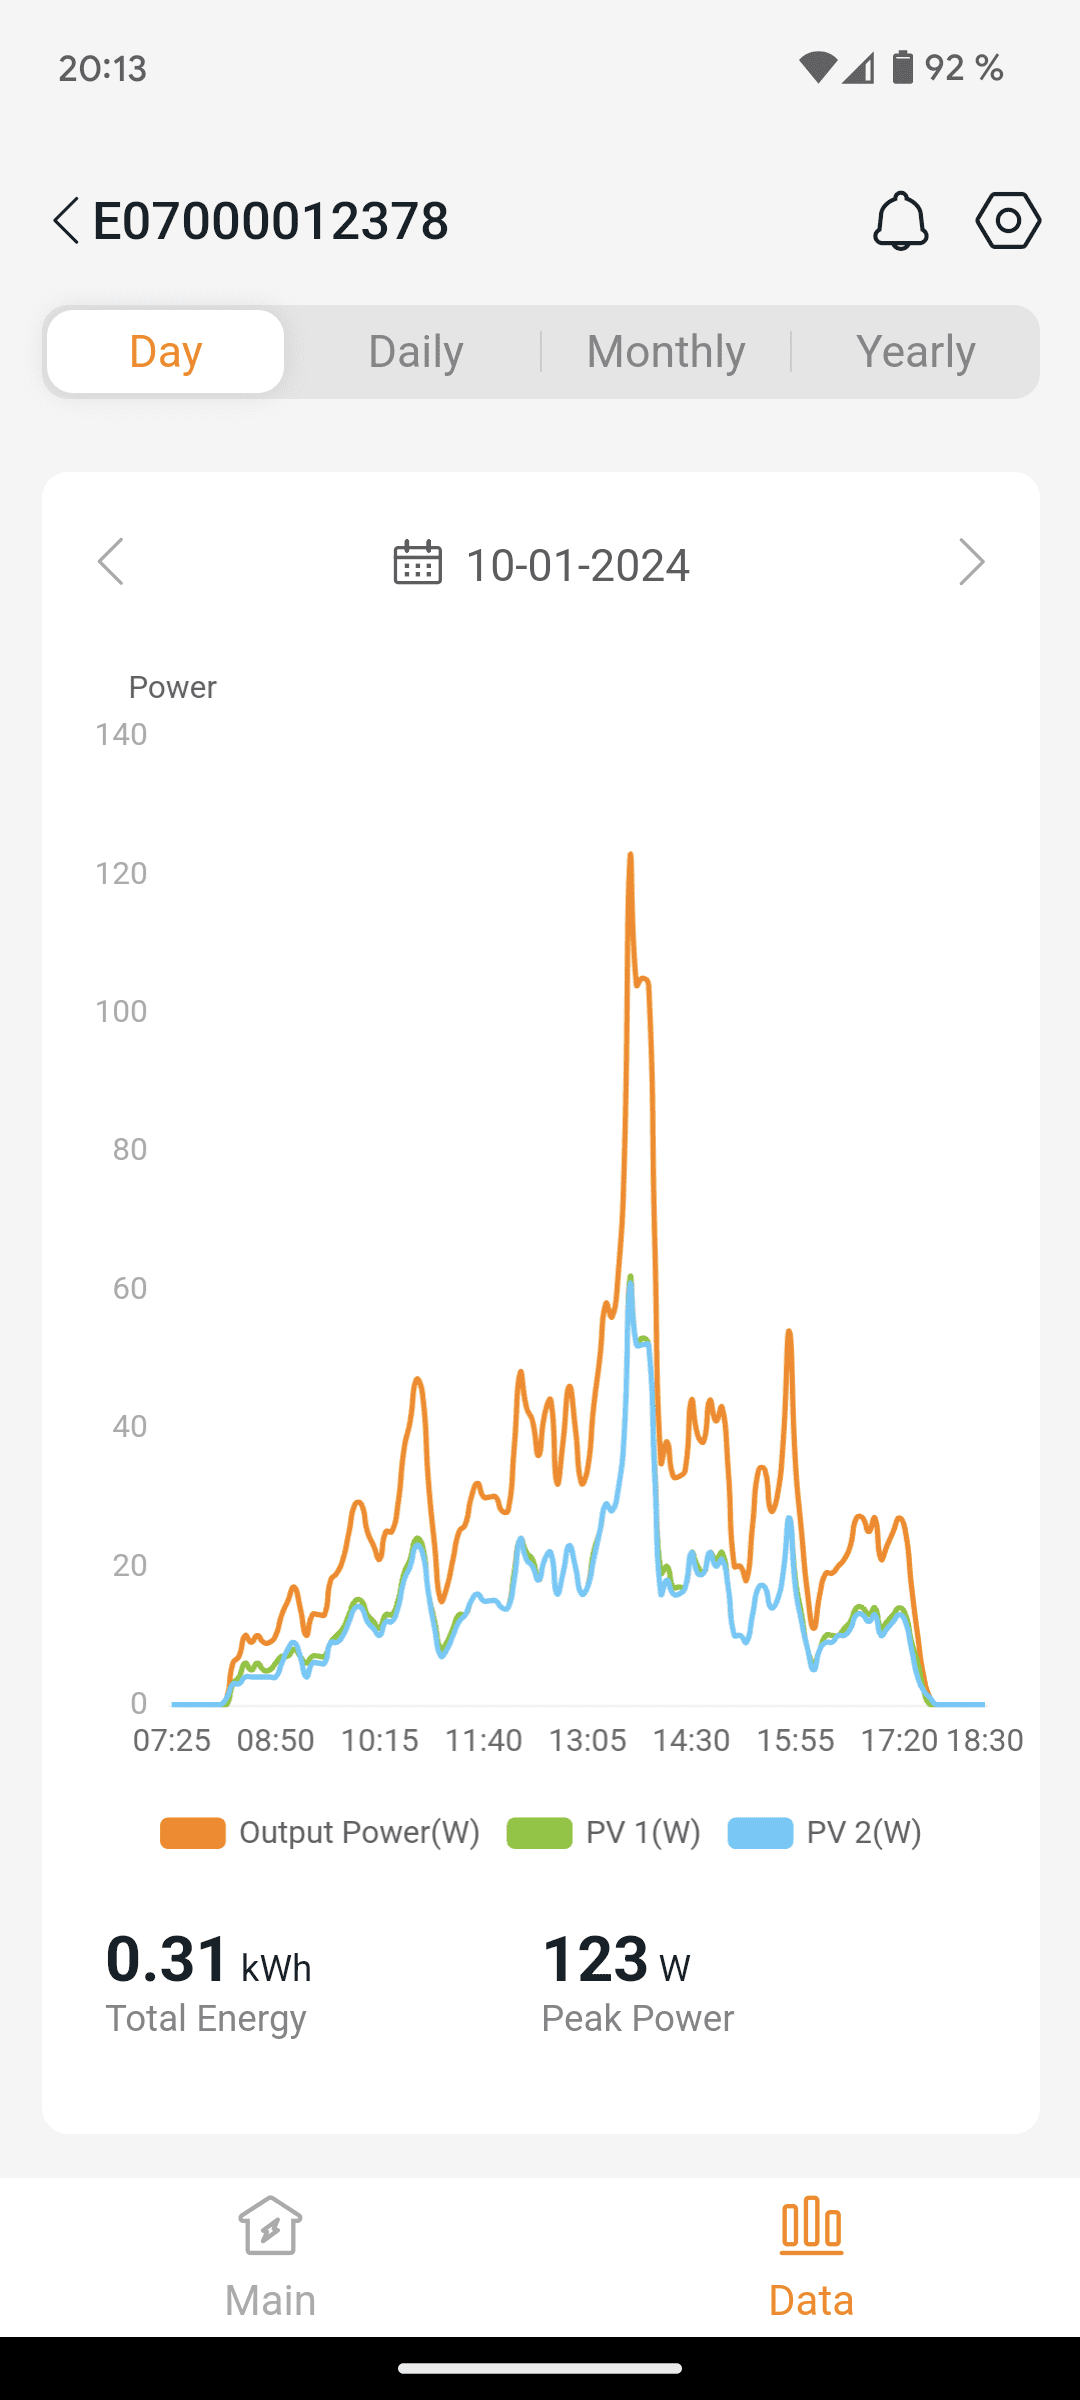Tap the battery status icon
The width and height of the screenshot is (1080, 2400).
click(x=902, y=68)
